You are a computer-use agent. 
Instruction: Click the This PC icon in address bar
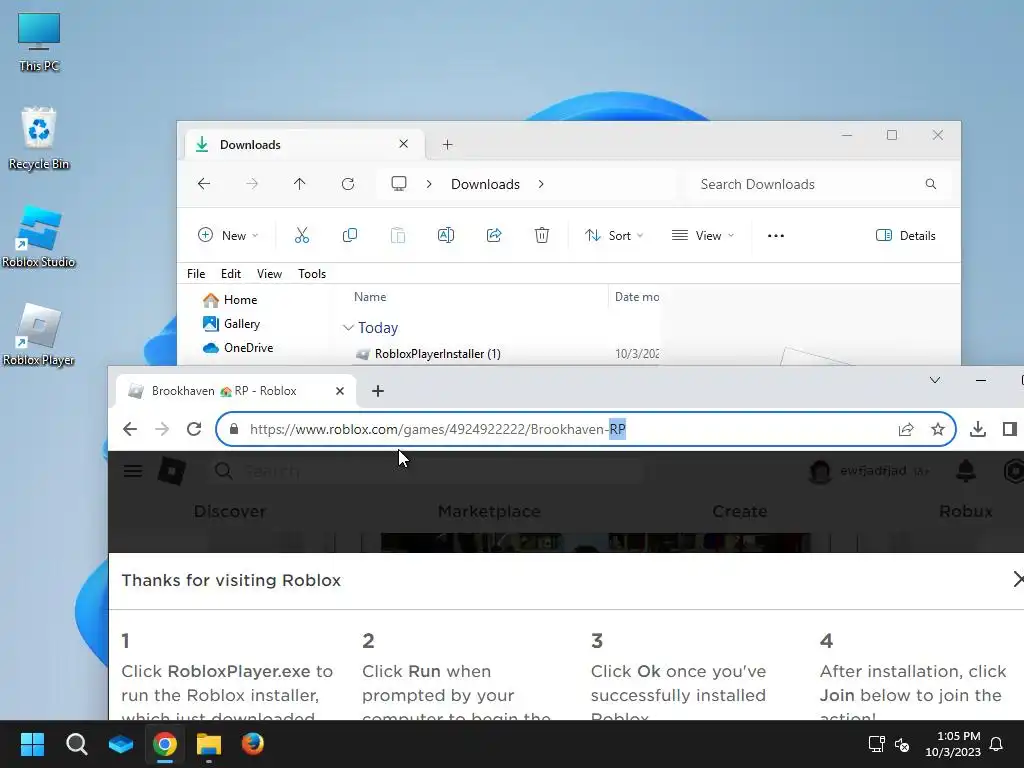click(399, 184)
